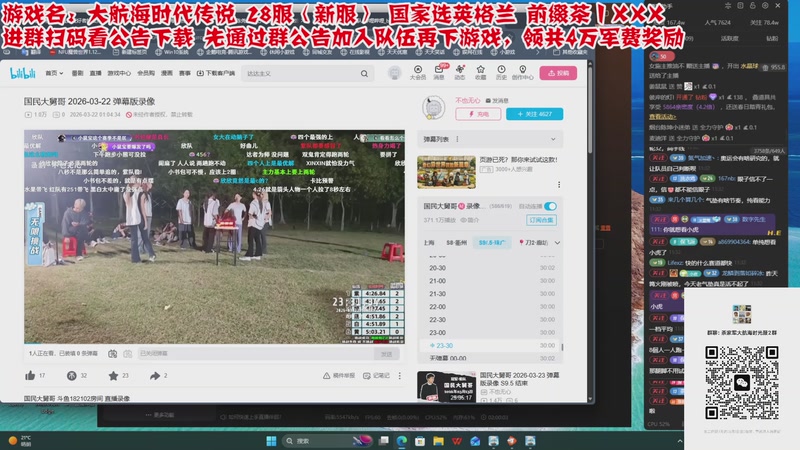Viewport: 800px width, 450px height.
Task: Open the 2026-03-23 弹幕版录像 recommended thumbnail
Action: (446, 387)
